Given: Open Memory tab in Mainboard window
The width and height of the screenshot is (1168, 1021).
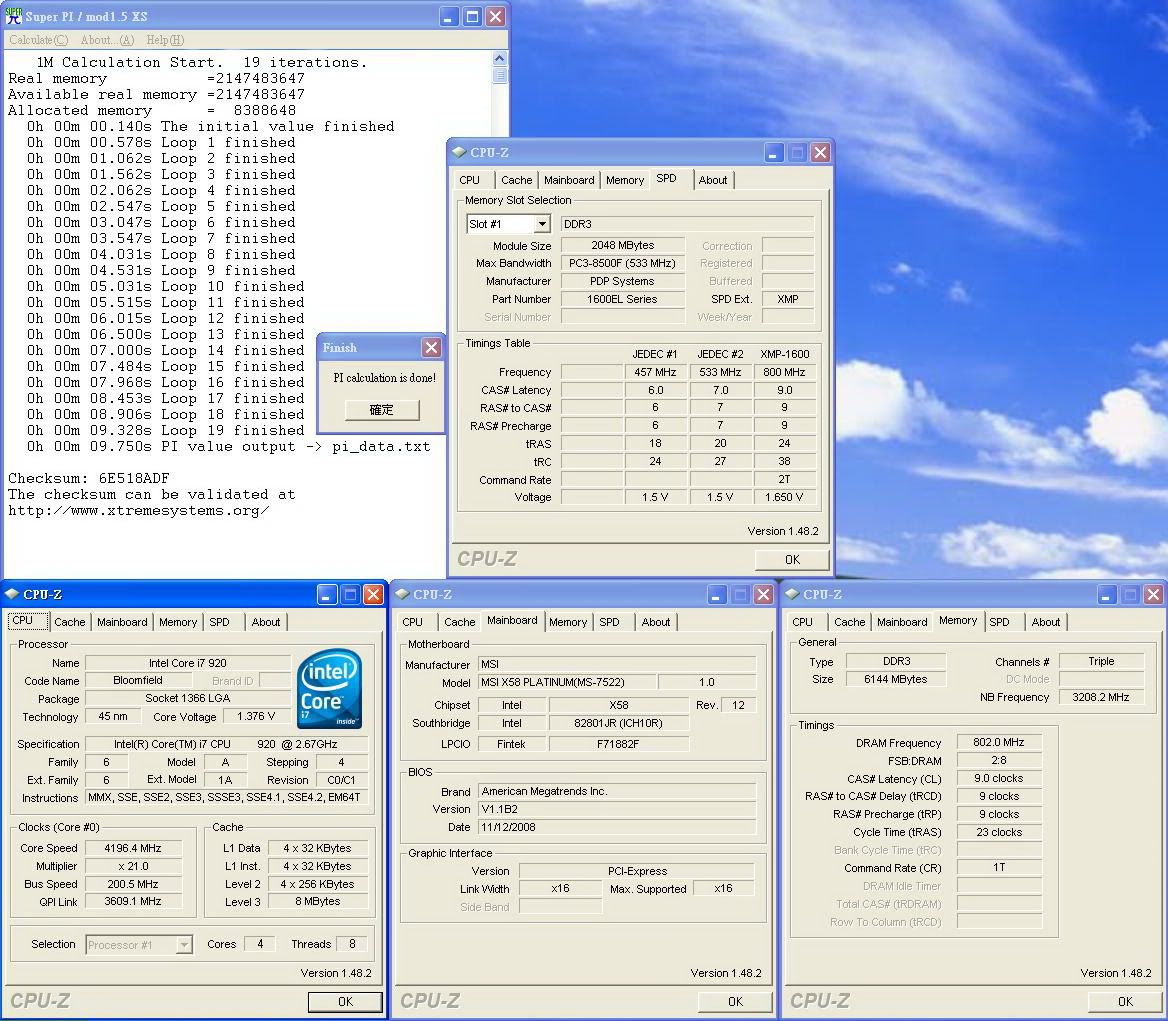Looking at the screenshot, I should coord(568,622).
